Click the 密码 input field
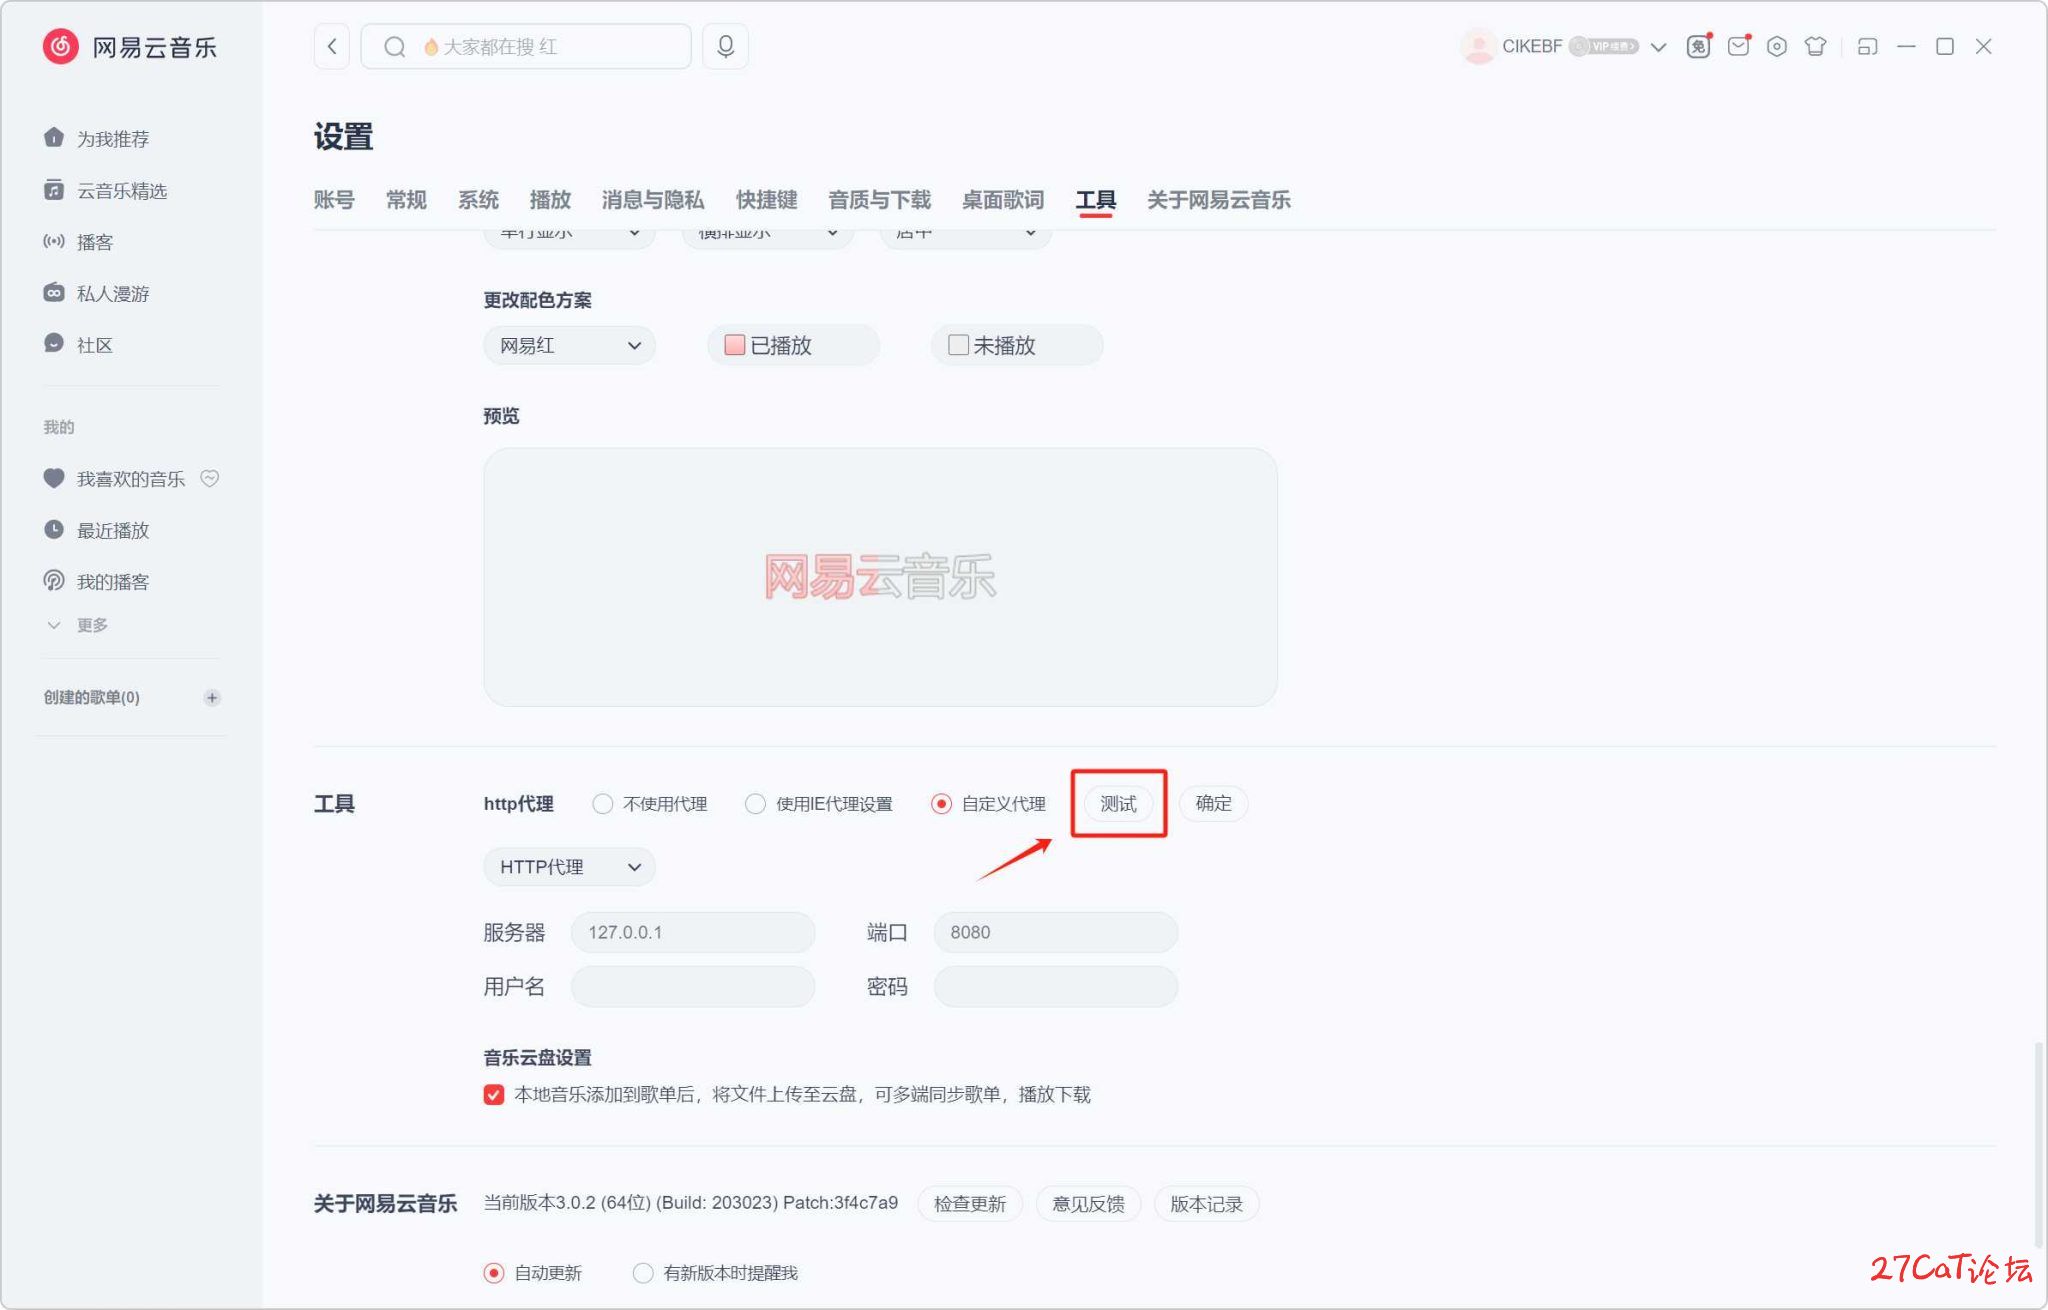The width and height of the screenshot is (2048, 1310). (1056, 987)
